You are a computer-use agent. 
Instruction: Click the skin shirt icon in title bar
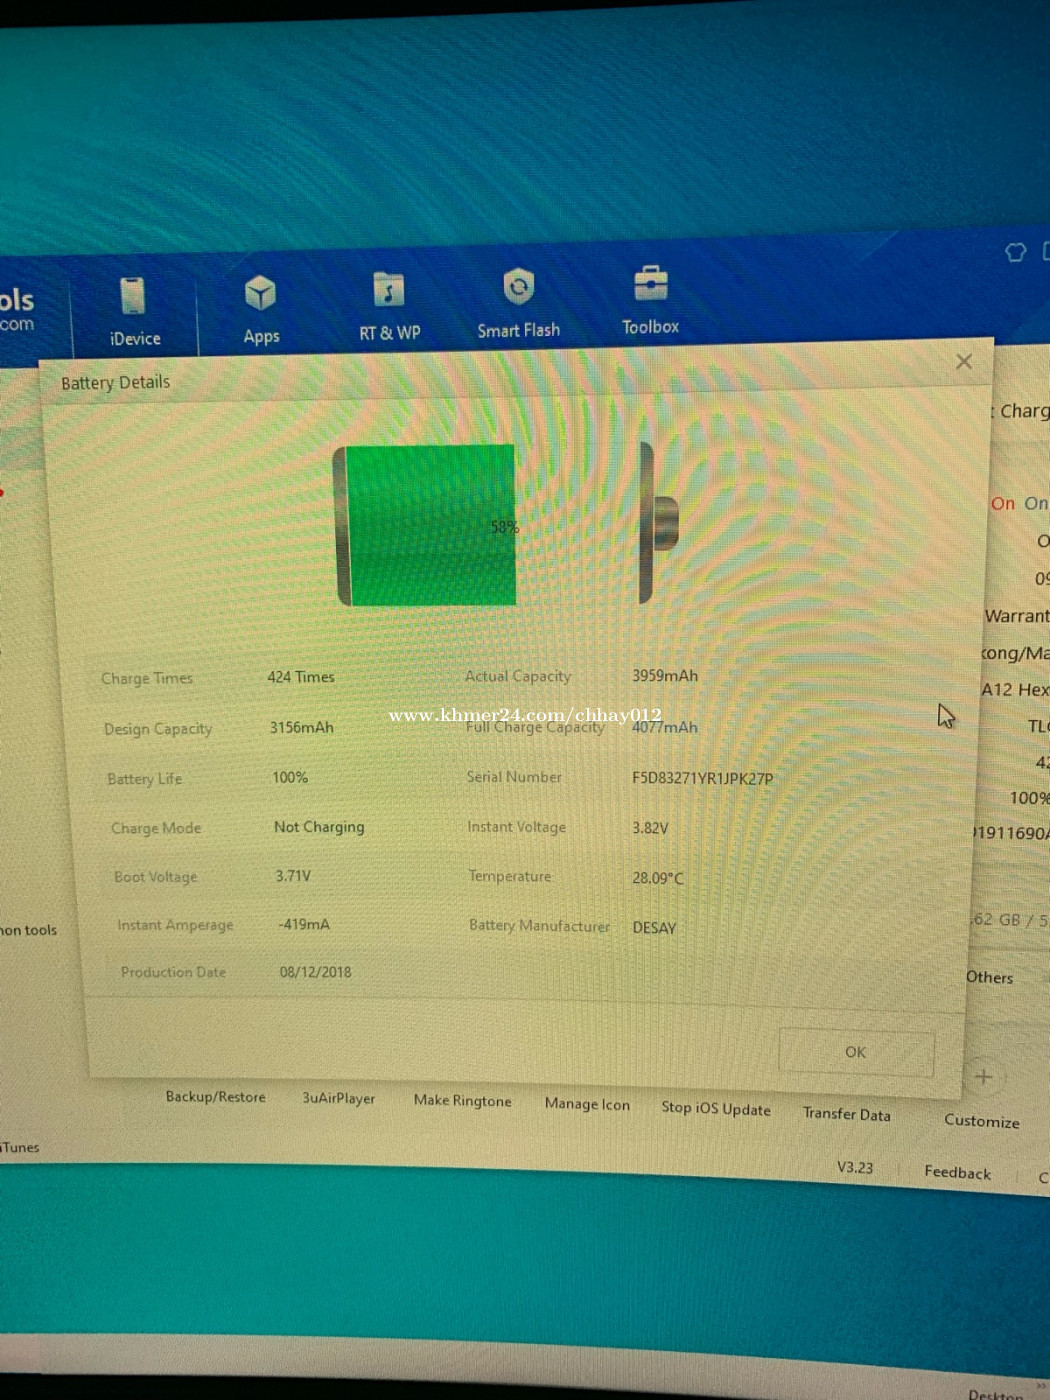(x=1015, y=252)
